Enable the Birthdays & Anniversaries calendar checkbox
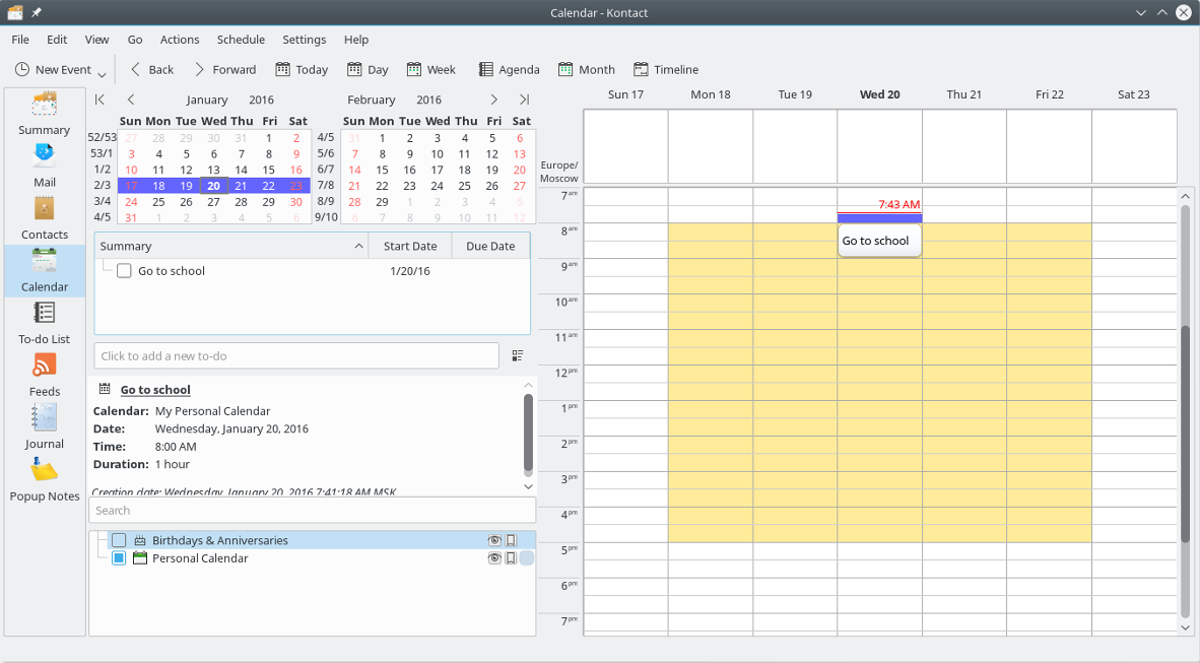 (x=119, y=540)
